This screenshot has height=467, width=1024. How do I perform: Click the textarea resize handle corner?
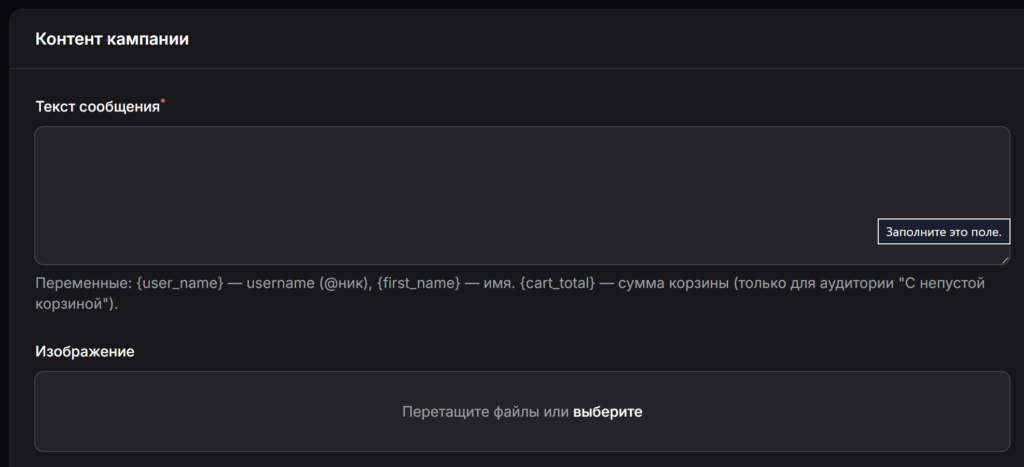(1004, 259)
